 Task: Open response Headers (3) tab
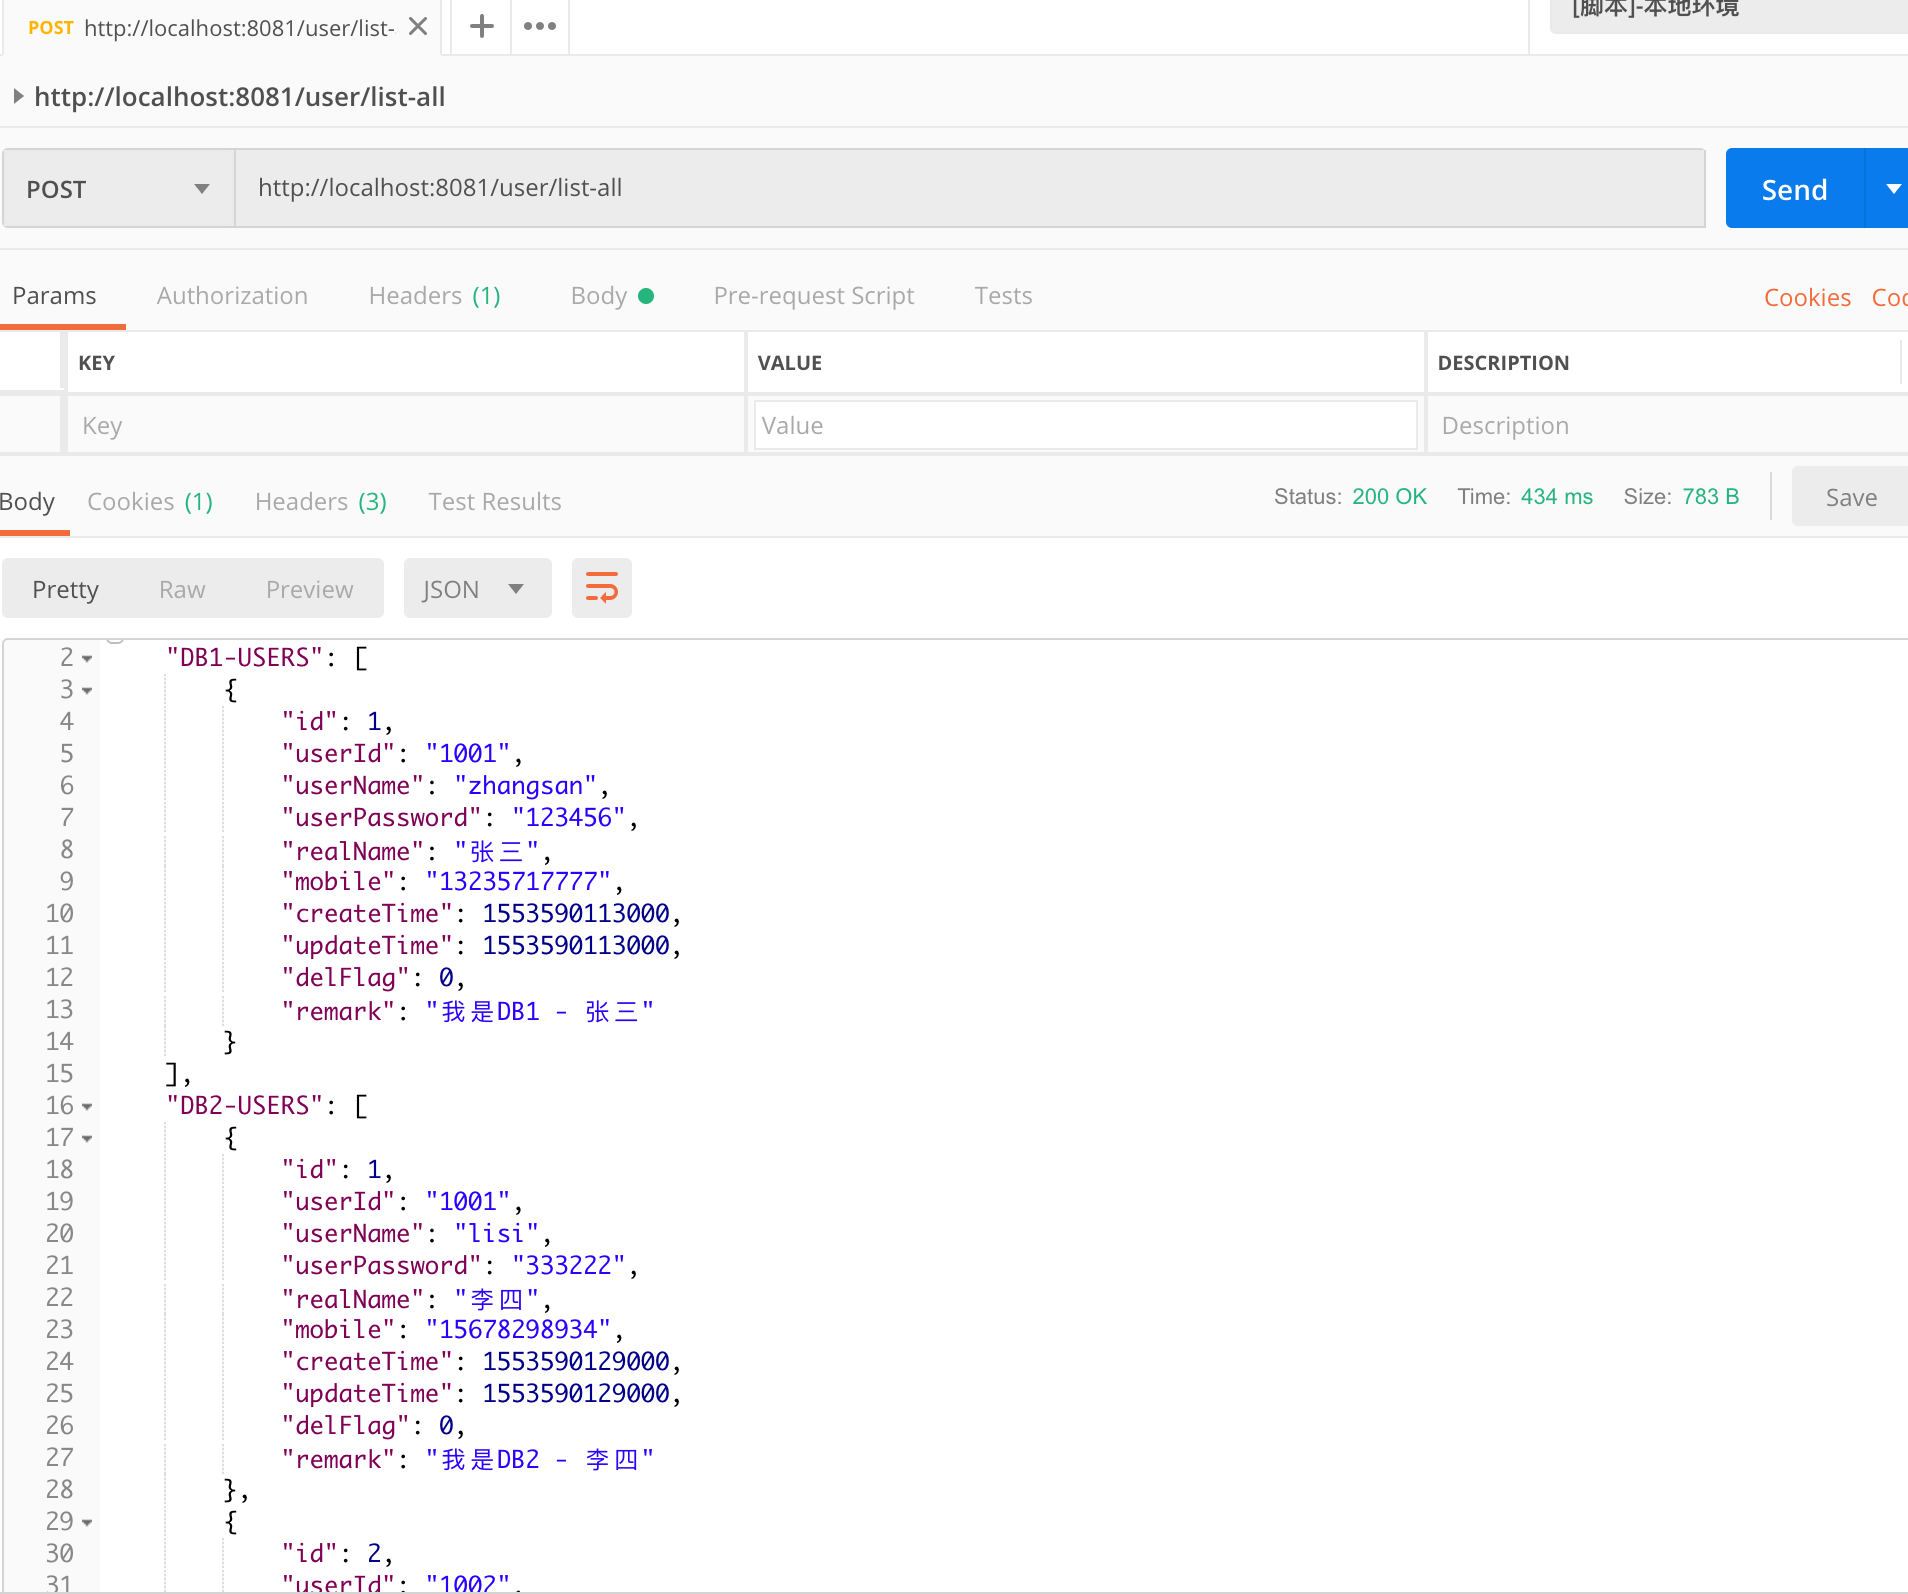point(321,502)
